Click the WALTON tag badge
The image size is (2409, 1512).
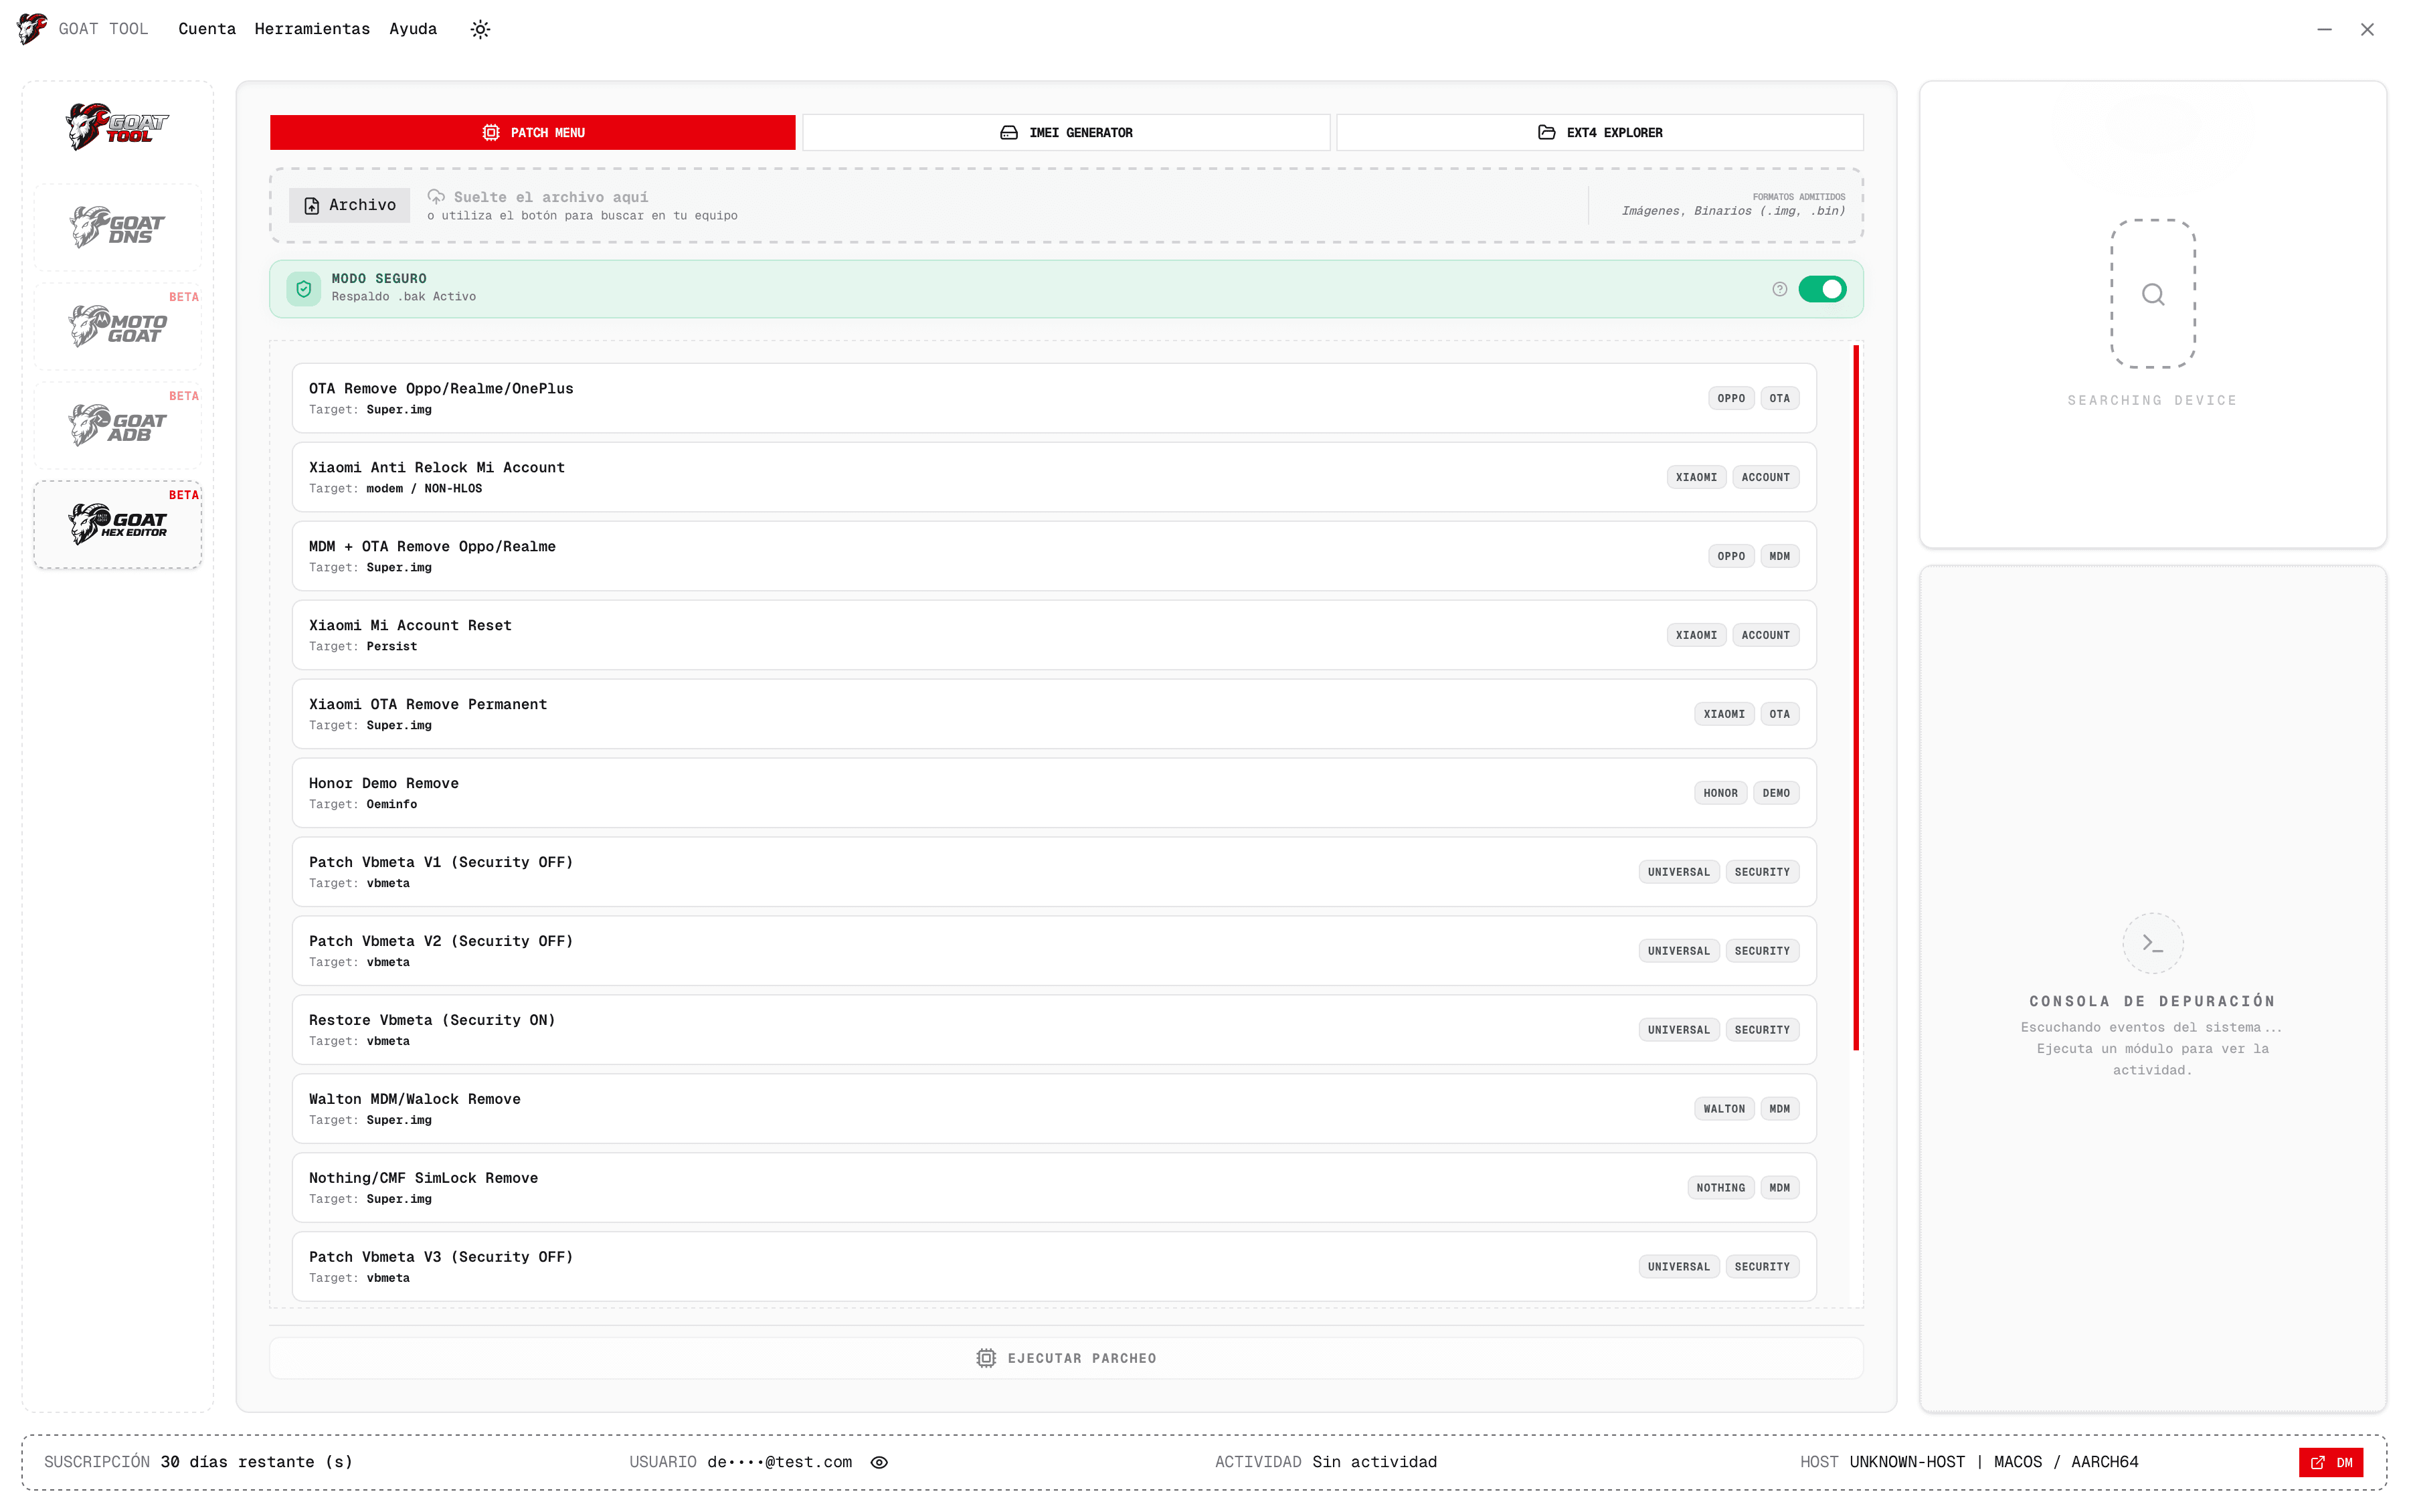(x=1724, y=1109)
